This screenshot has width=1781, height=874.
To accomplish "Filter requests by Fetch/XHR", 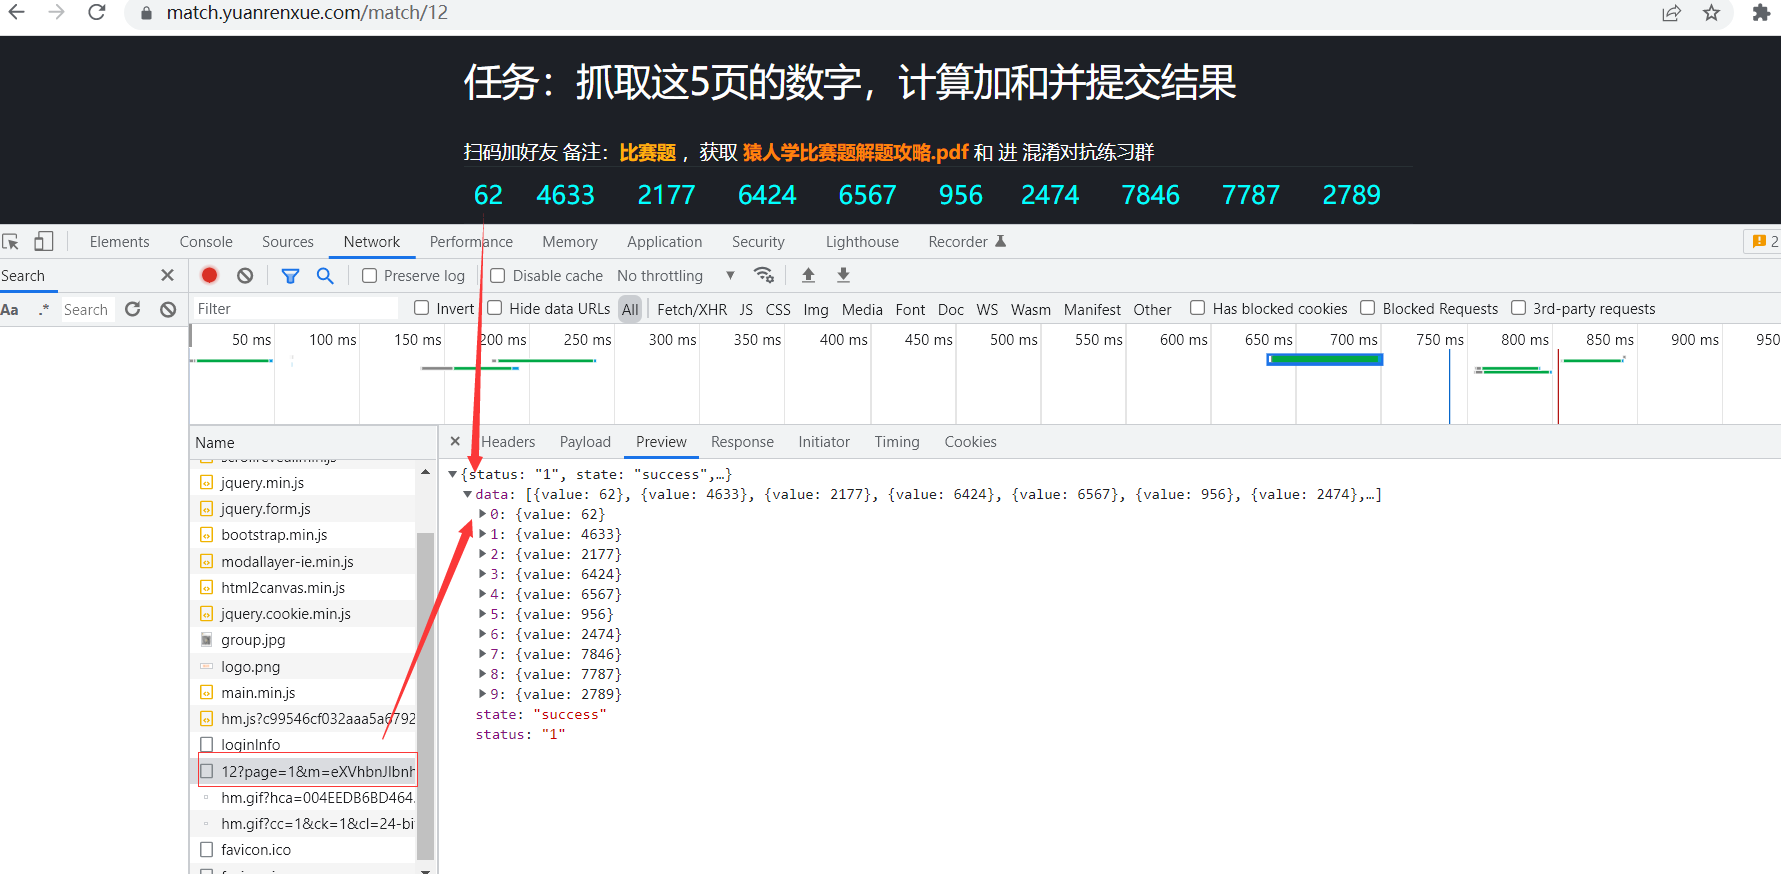I will click(x=692, y=309).
